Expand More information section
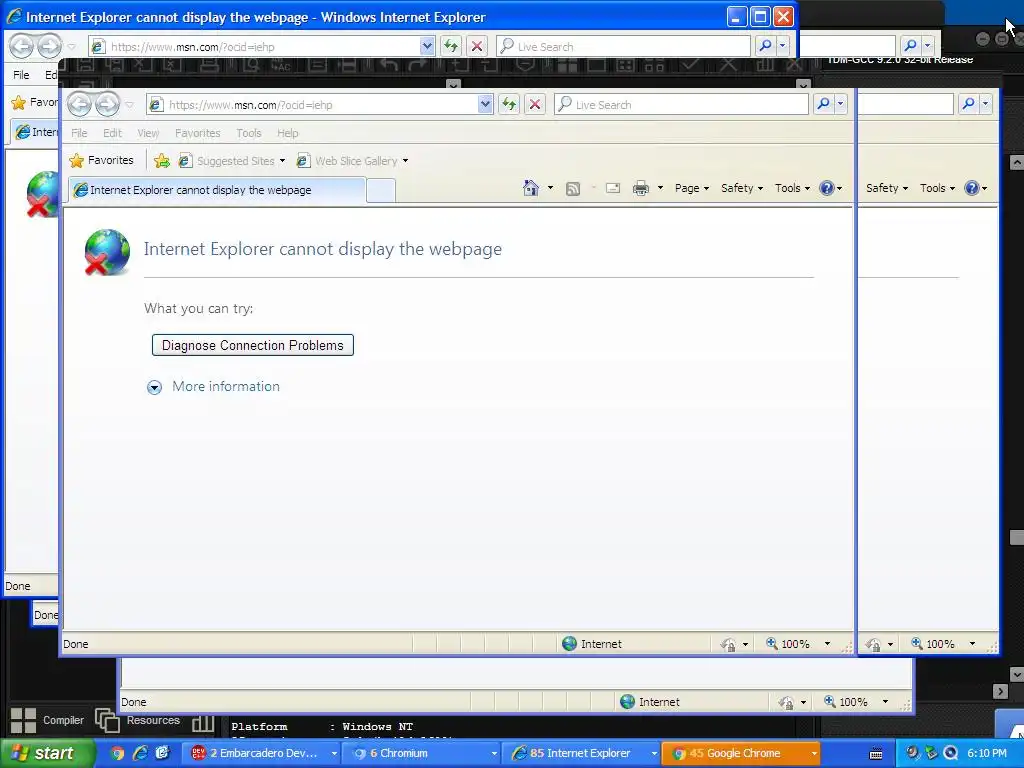The height and width of the screenshot is (768, 1024). 154,387
